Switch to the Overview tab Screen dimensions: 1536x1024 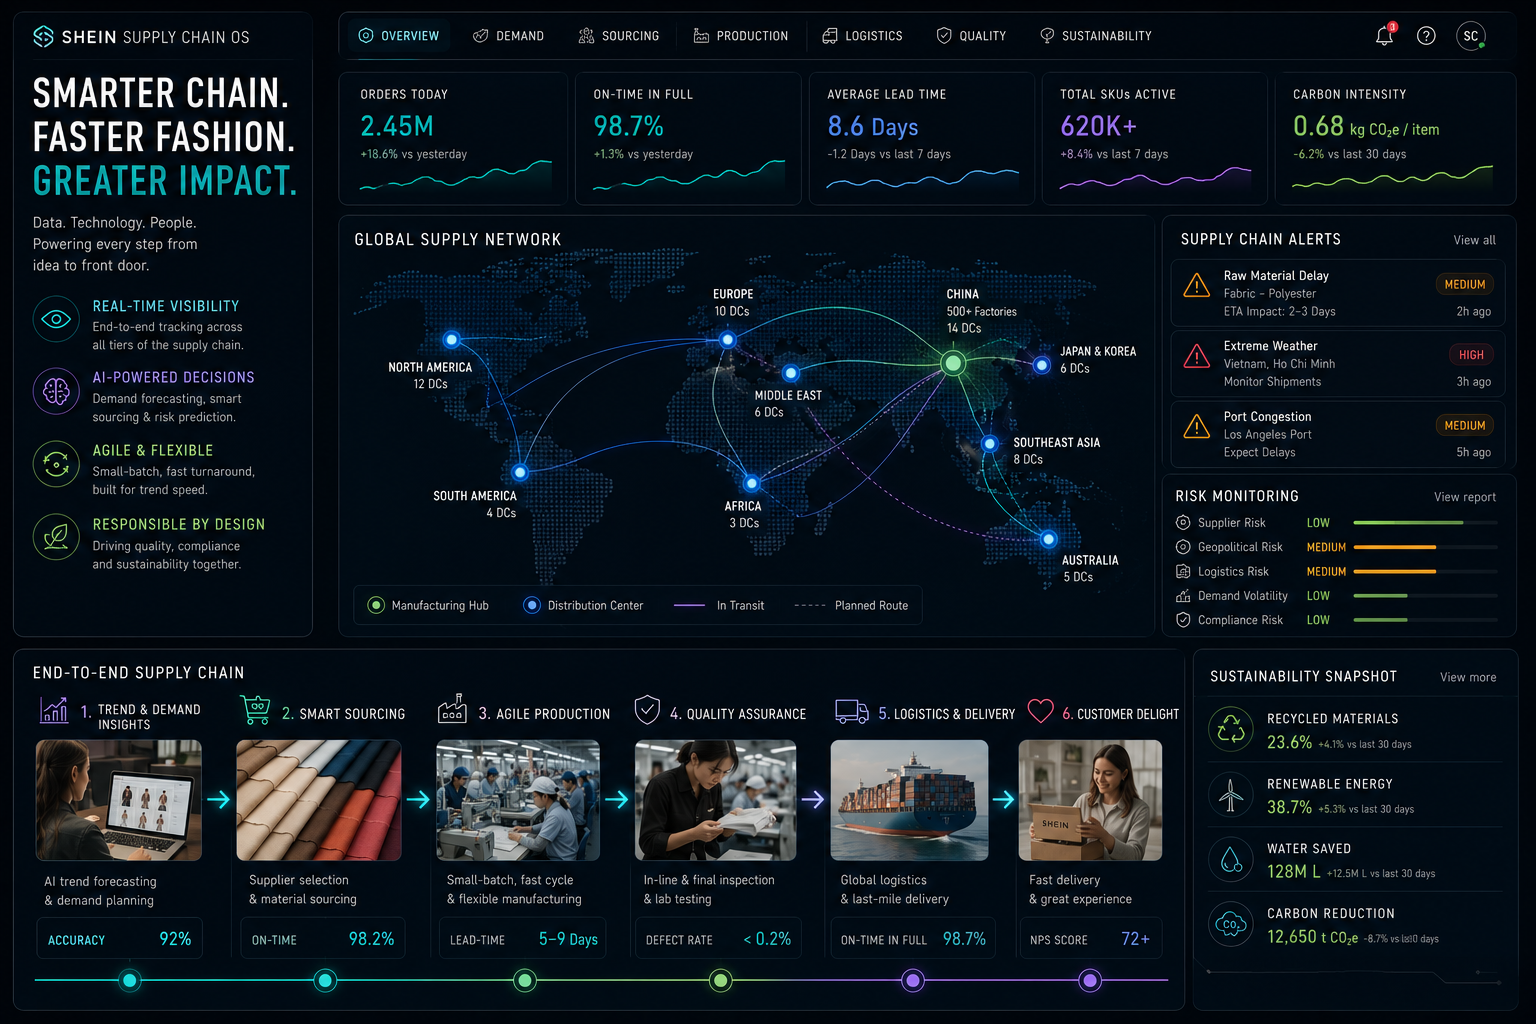pos(399,36)
